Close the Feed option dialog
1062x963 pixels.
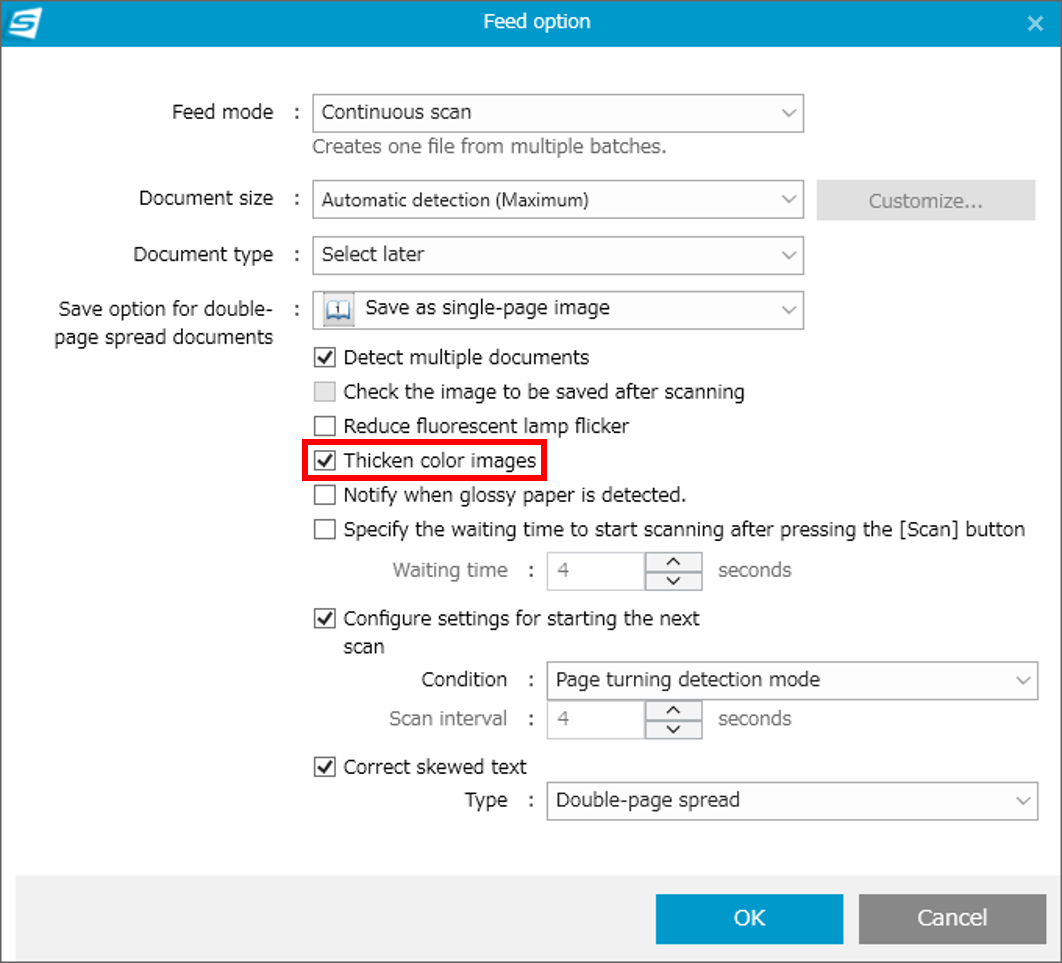(1035, 24)
